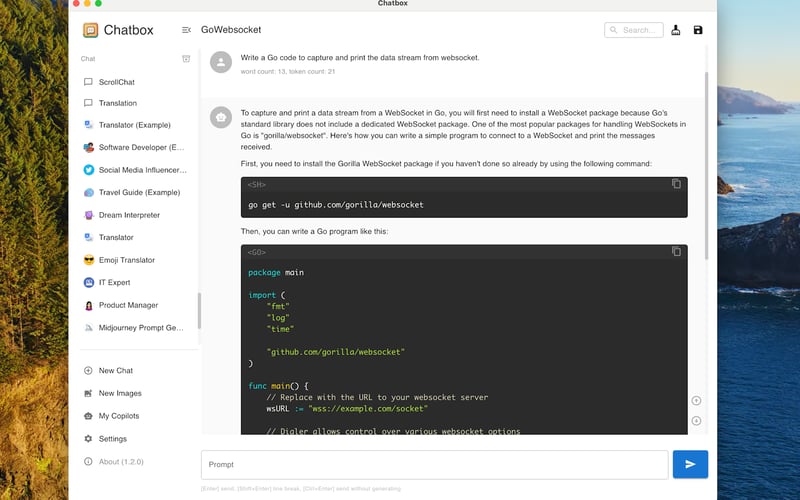
Task: Click the archive icon beside Chat header
Action: pyautogui.click(x=186, y=59)
